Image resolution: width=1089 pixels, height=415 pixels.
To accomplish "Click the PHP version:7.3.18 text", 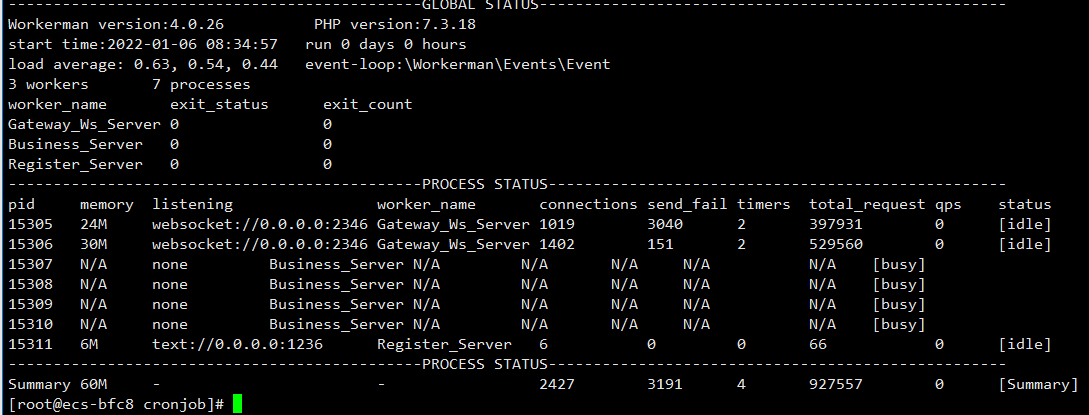I will point(394,24).
